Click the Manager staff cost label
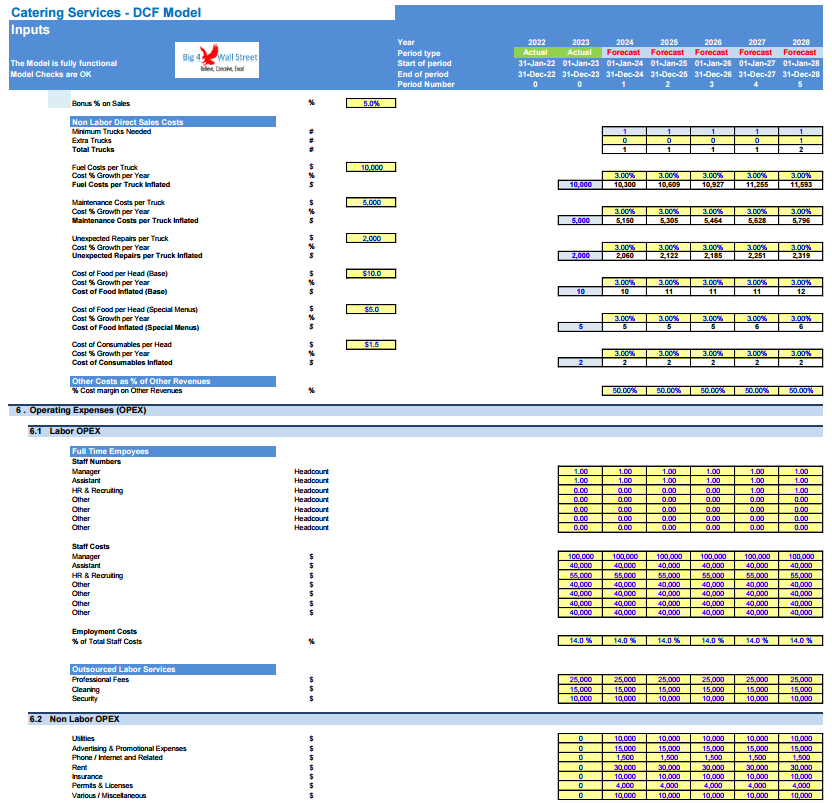 [x=86, y=556]
